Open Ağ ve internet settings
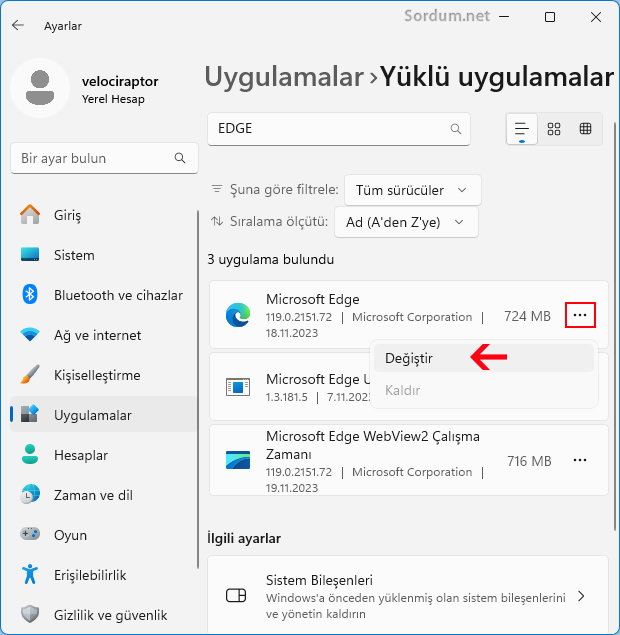The image size is (620, 635). [104, 335]
